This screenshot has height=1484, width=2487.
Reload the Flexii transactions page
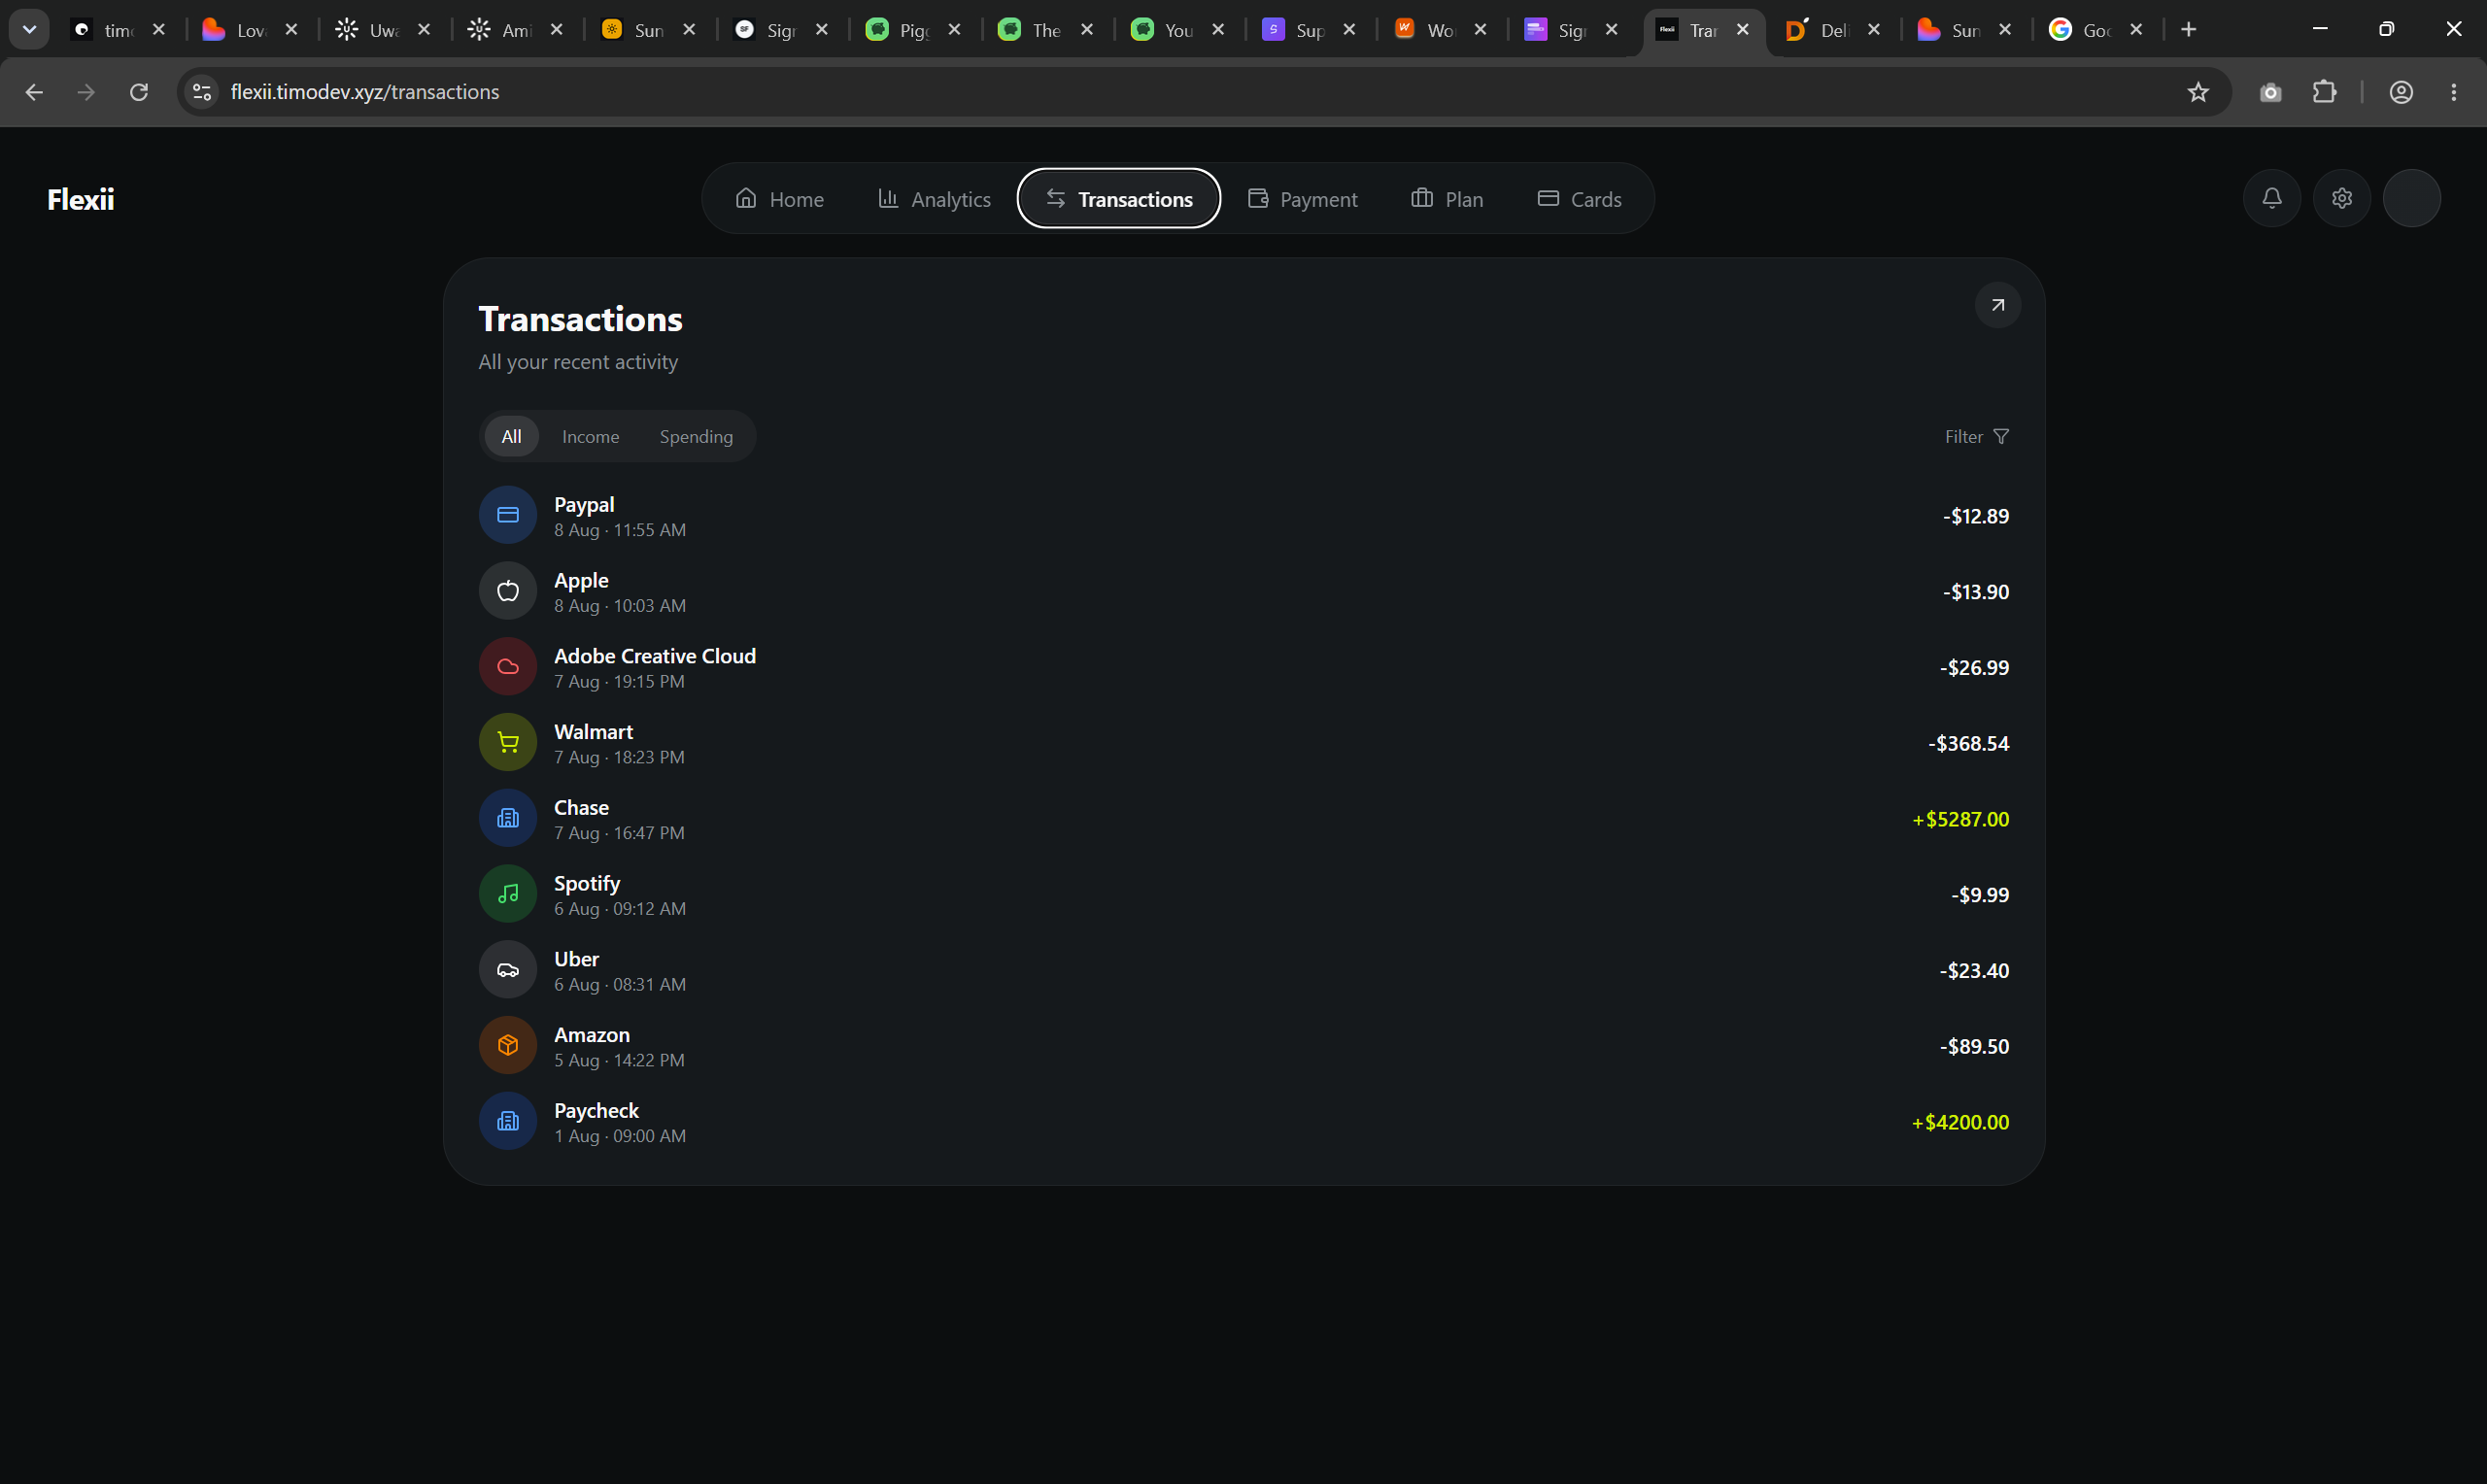pyautogui.click(x=139, y=92)
